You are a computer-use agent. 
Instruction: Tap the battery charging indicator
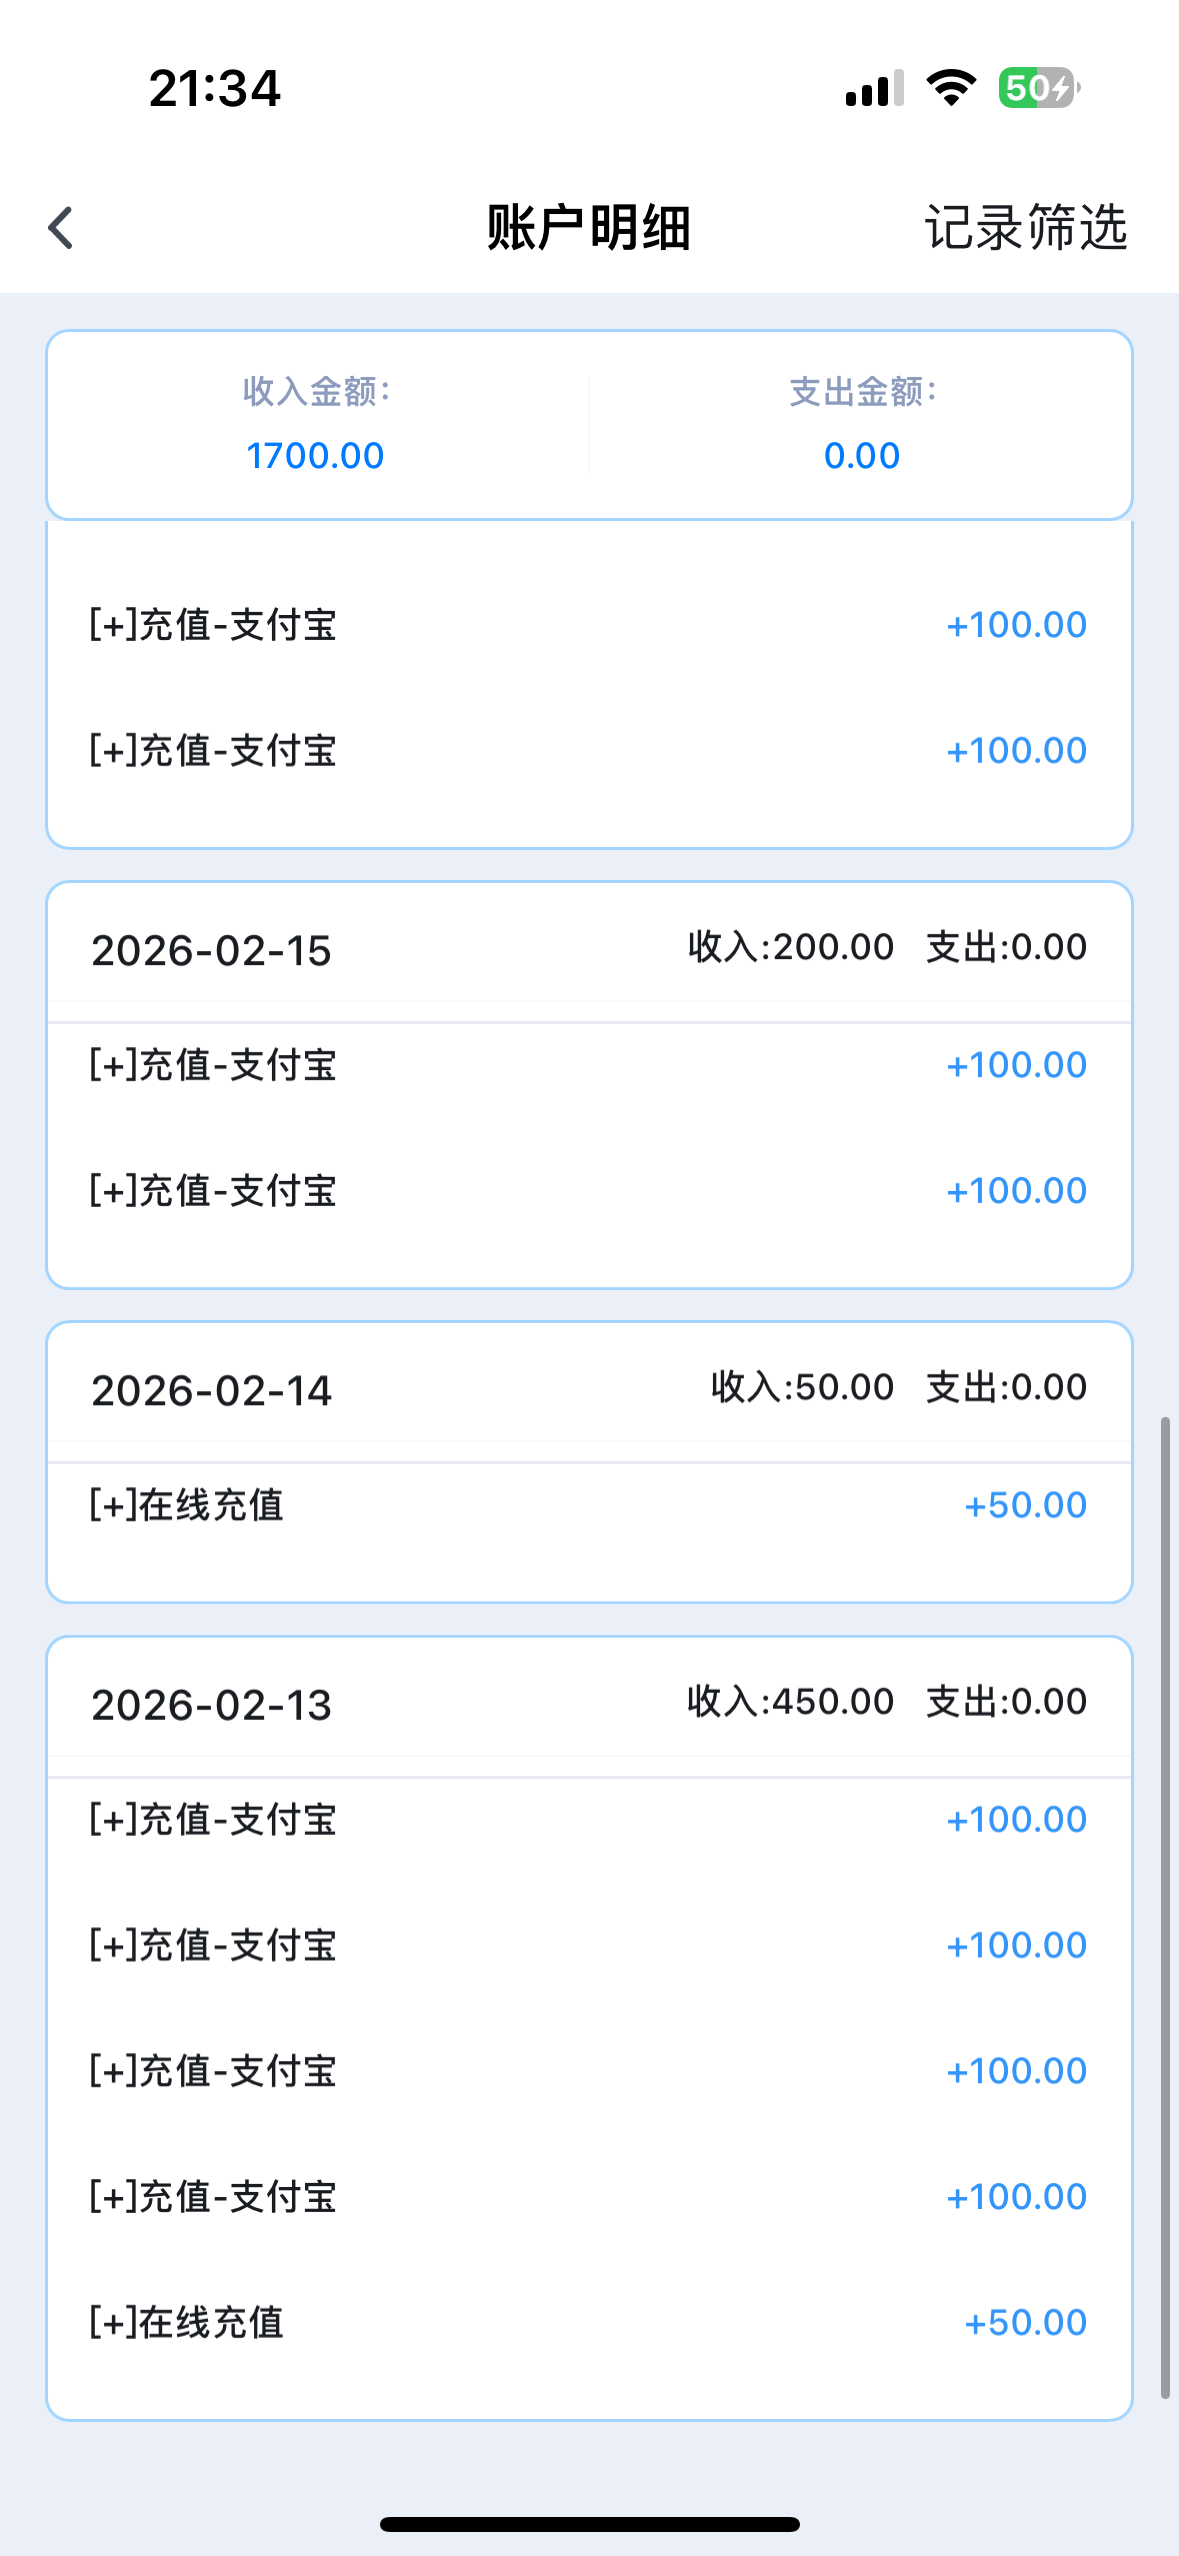(x=1038, y=88)
